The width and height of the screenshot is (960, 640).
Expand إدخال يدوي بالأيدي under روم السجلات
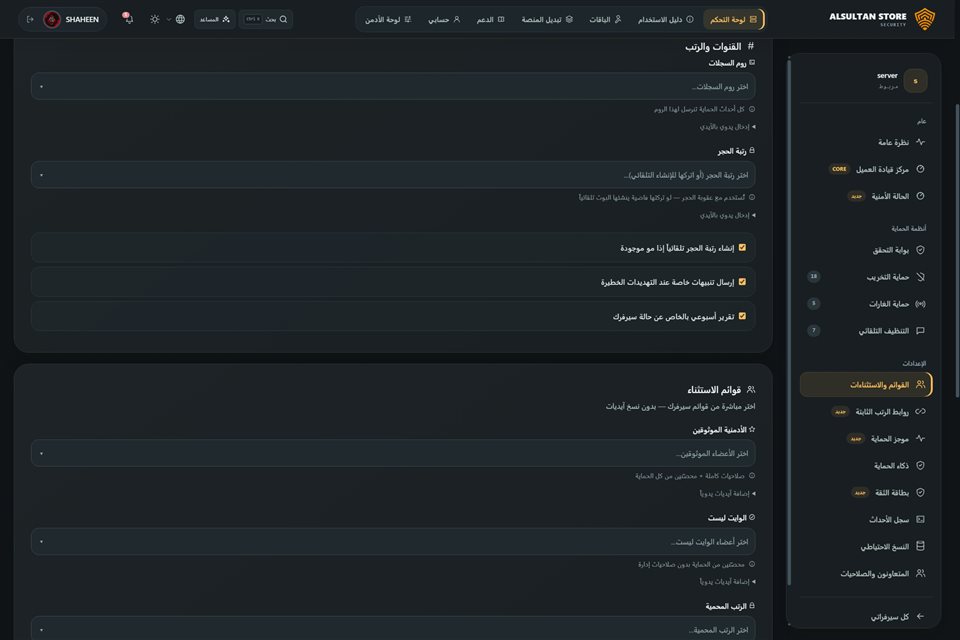click(x=727, y=127)
